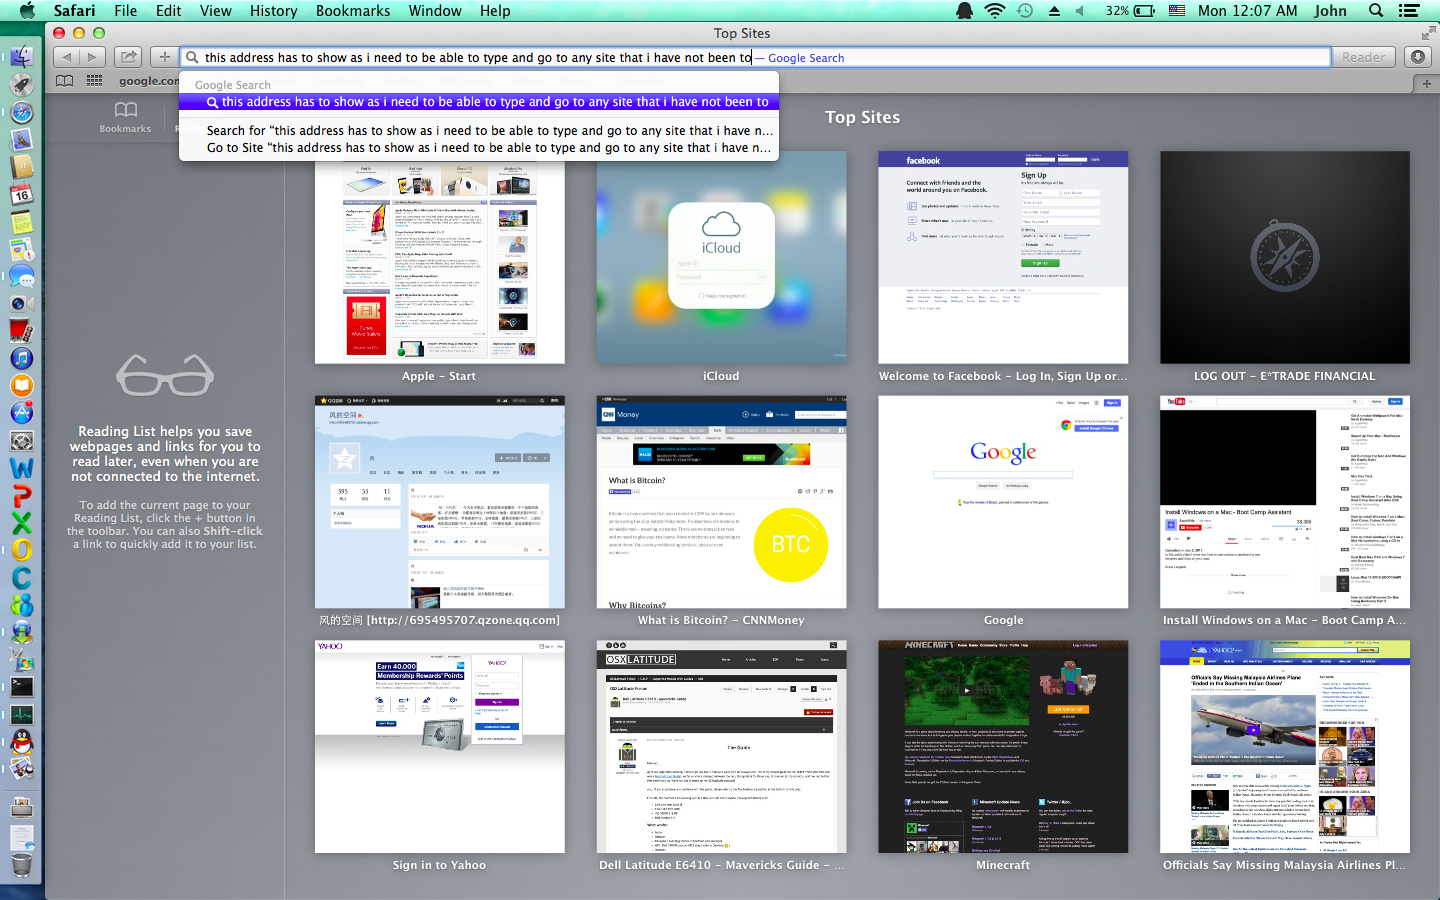Open Terminal from the Dock
This screenshot has height=900, width=1440.
tap(21, 687)
